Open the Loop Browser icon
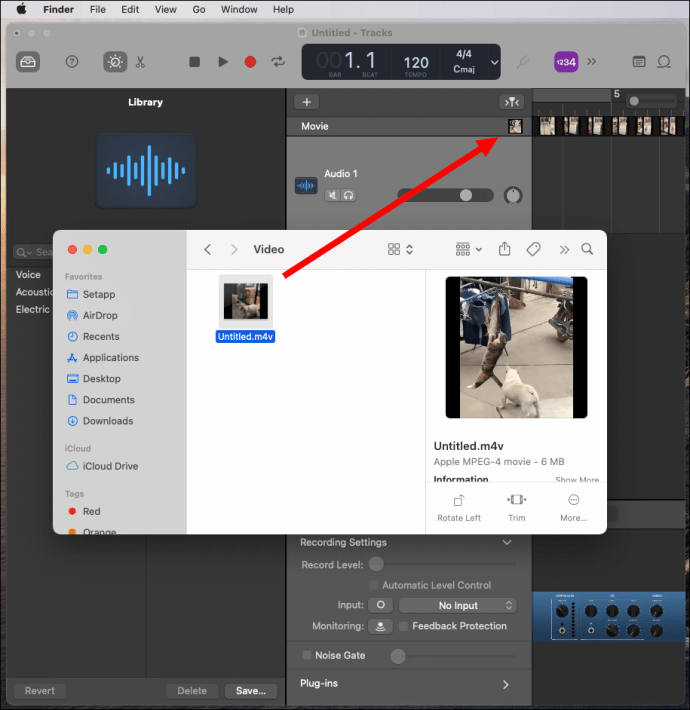Screen dimensions: 690x710 (x=664, y=62)
